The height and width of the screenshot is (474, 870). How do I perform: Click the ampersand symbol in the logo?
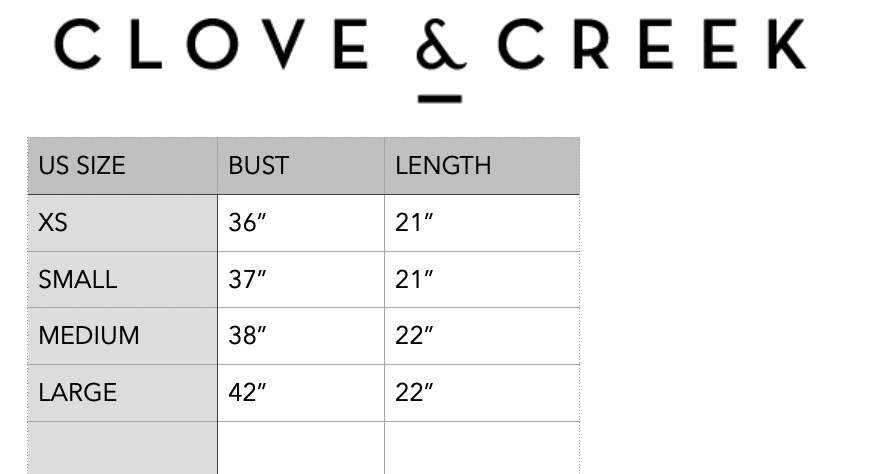440,47
